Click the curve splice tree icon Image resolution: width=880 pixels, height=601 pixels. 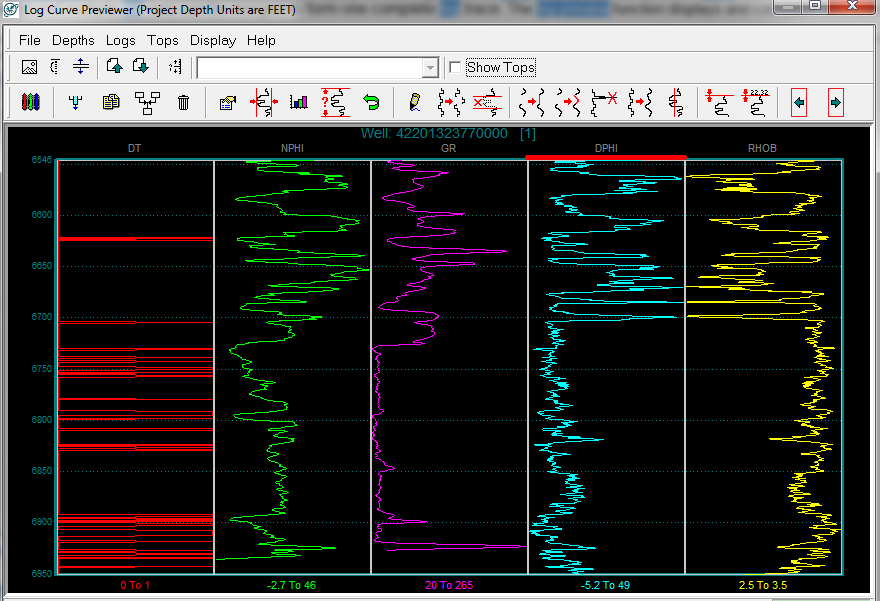[149, 102]
